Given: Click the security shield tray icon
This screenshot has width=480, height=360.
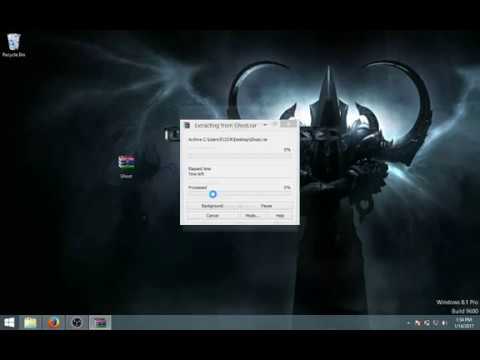Looking at the screenshot, I should (x=435, y=323).
